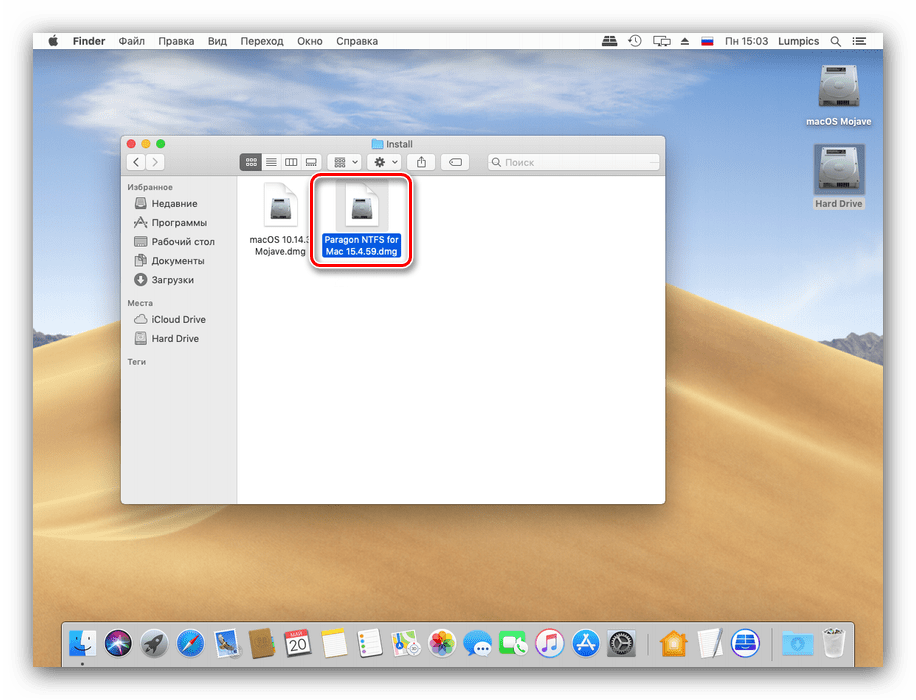
Task: Switch to column view
Action: 291,162
